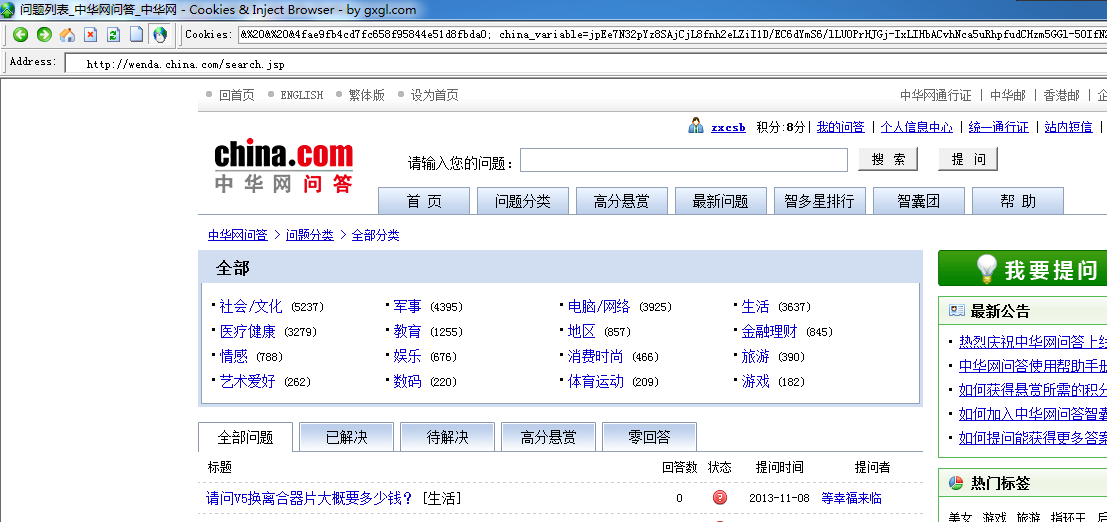Open the 艺术爱好 category
The width and height of the screenshot is (1107, 522).
point(248,381)
